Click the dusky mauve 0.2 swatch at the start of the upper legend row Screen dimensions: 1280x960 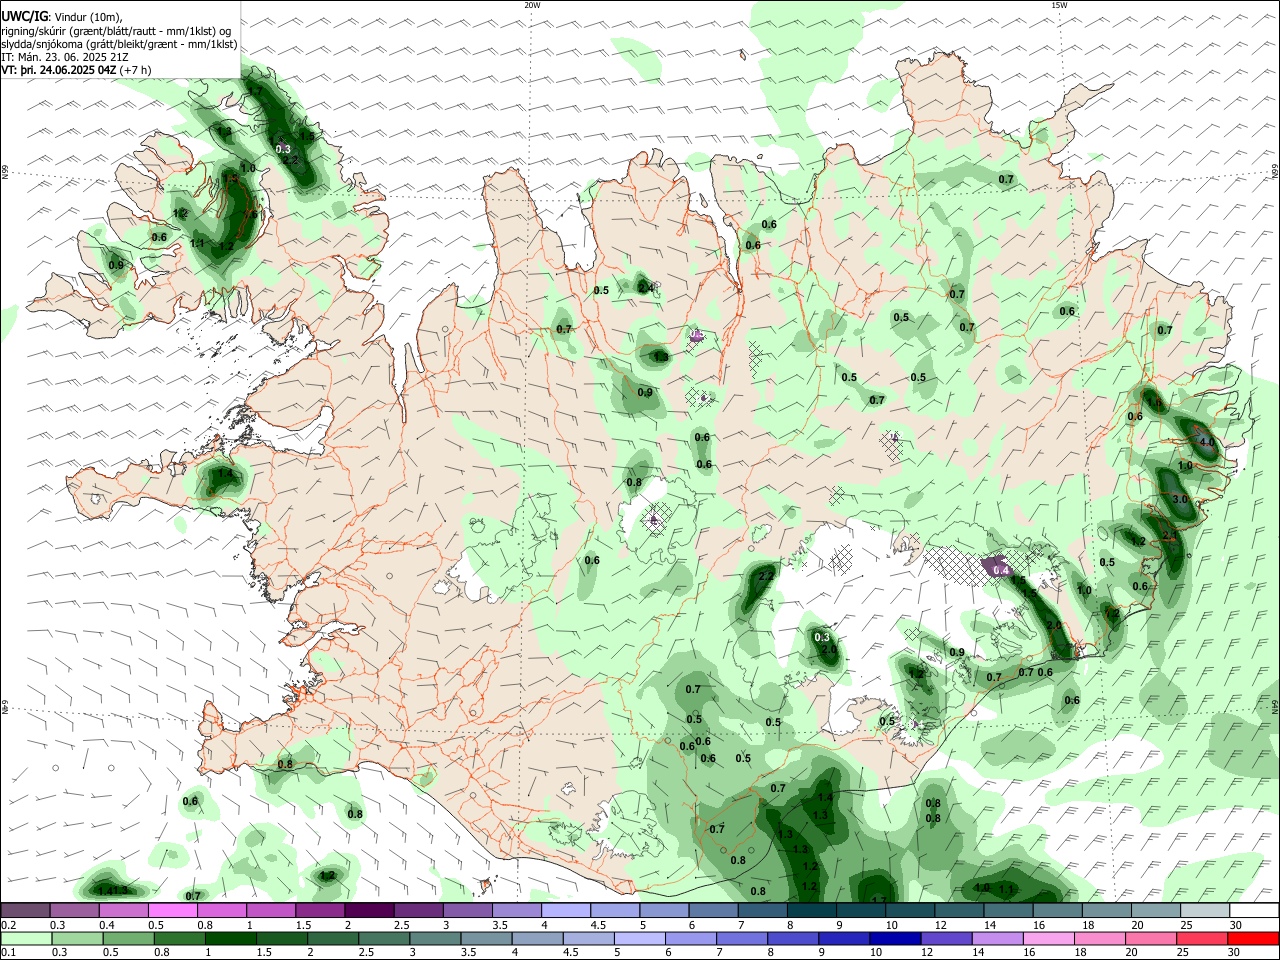25,910
